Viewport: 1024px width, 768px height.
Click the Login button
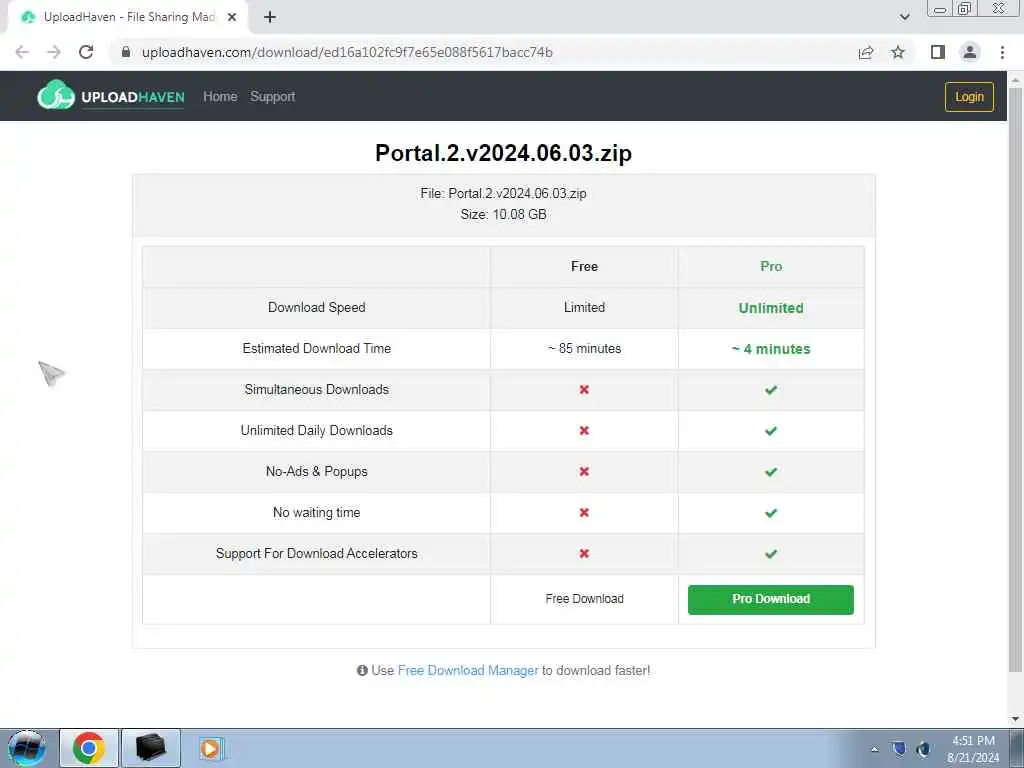coord(969,97)
